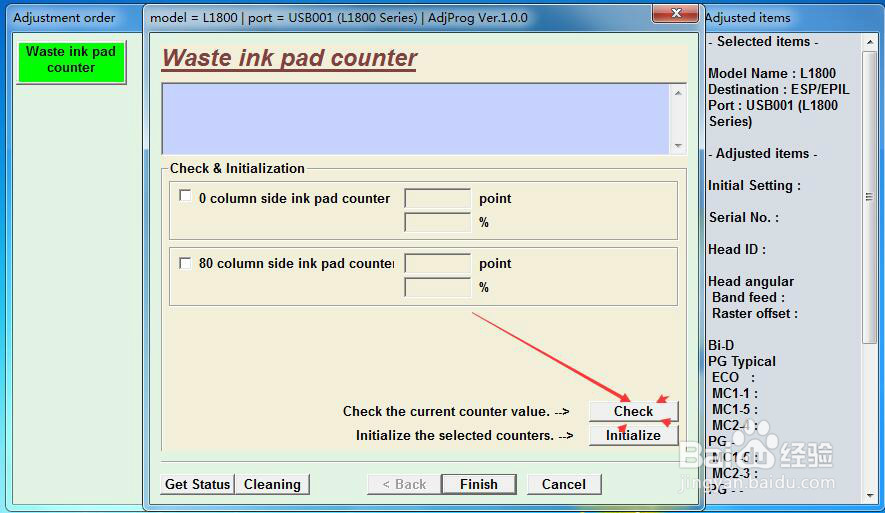Click the Cancel button

point(563,484)
